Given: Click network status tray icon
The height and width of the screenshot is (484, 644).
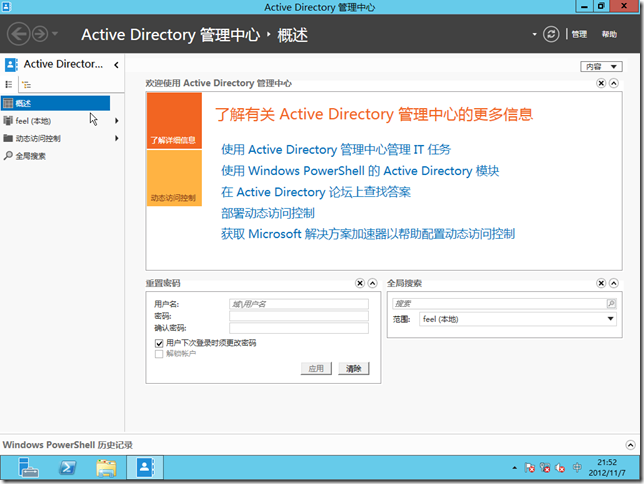Looking at the screenshot, I should tap(545, 468).
